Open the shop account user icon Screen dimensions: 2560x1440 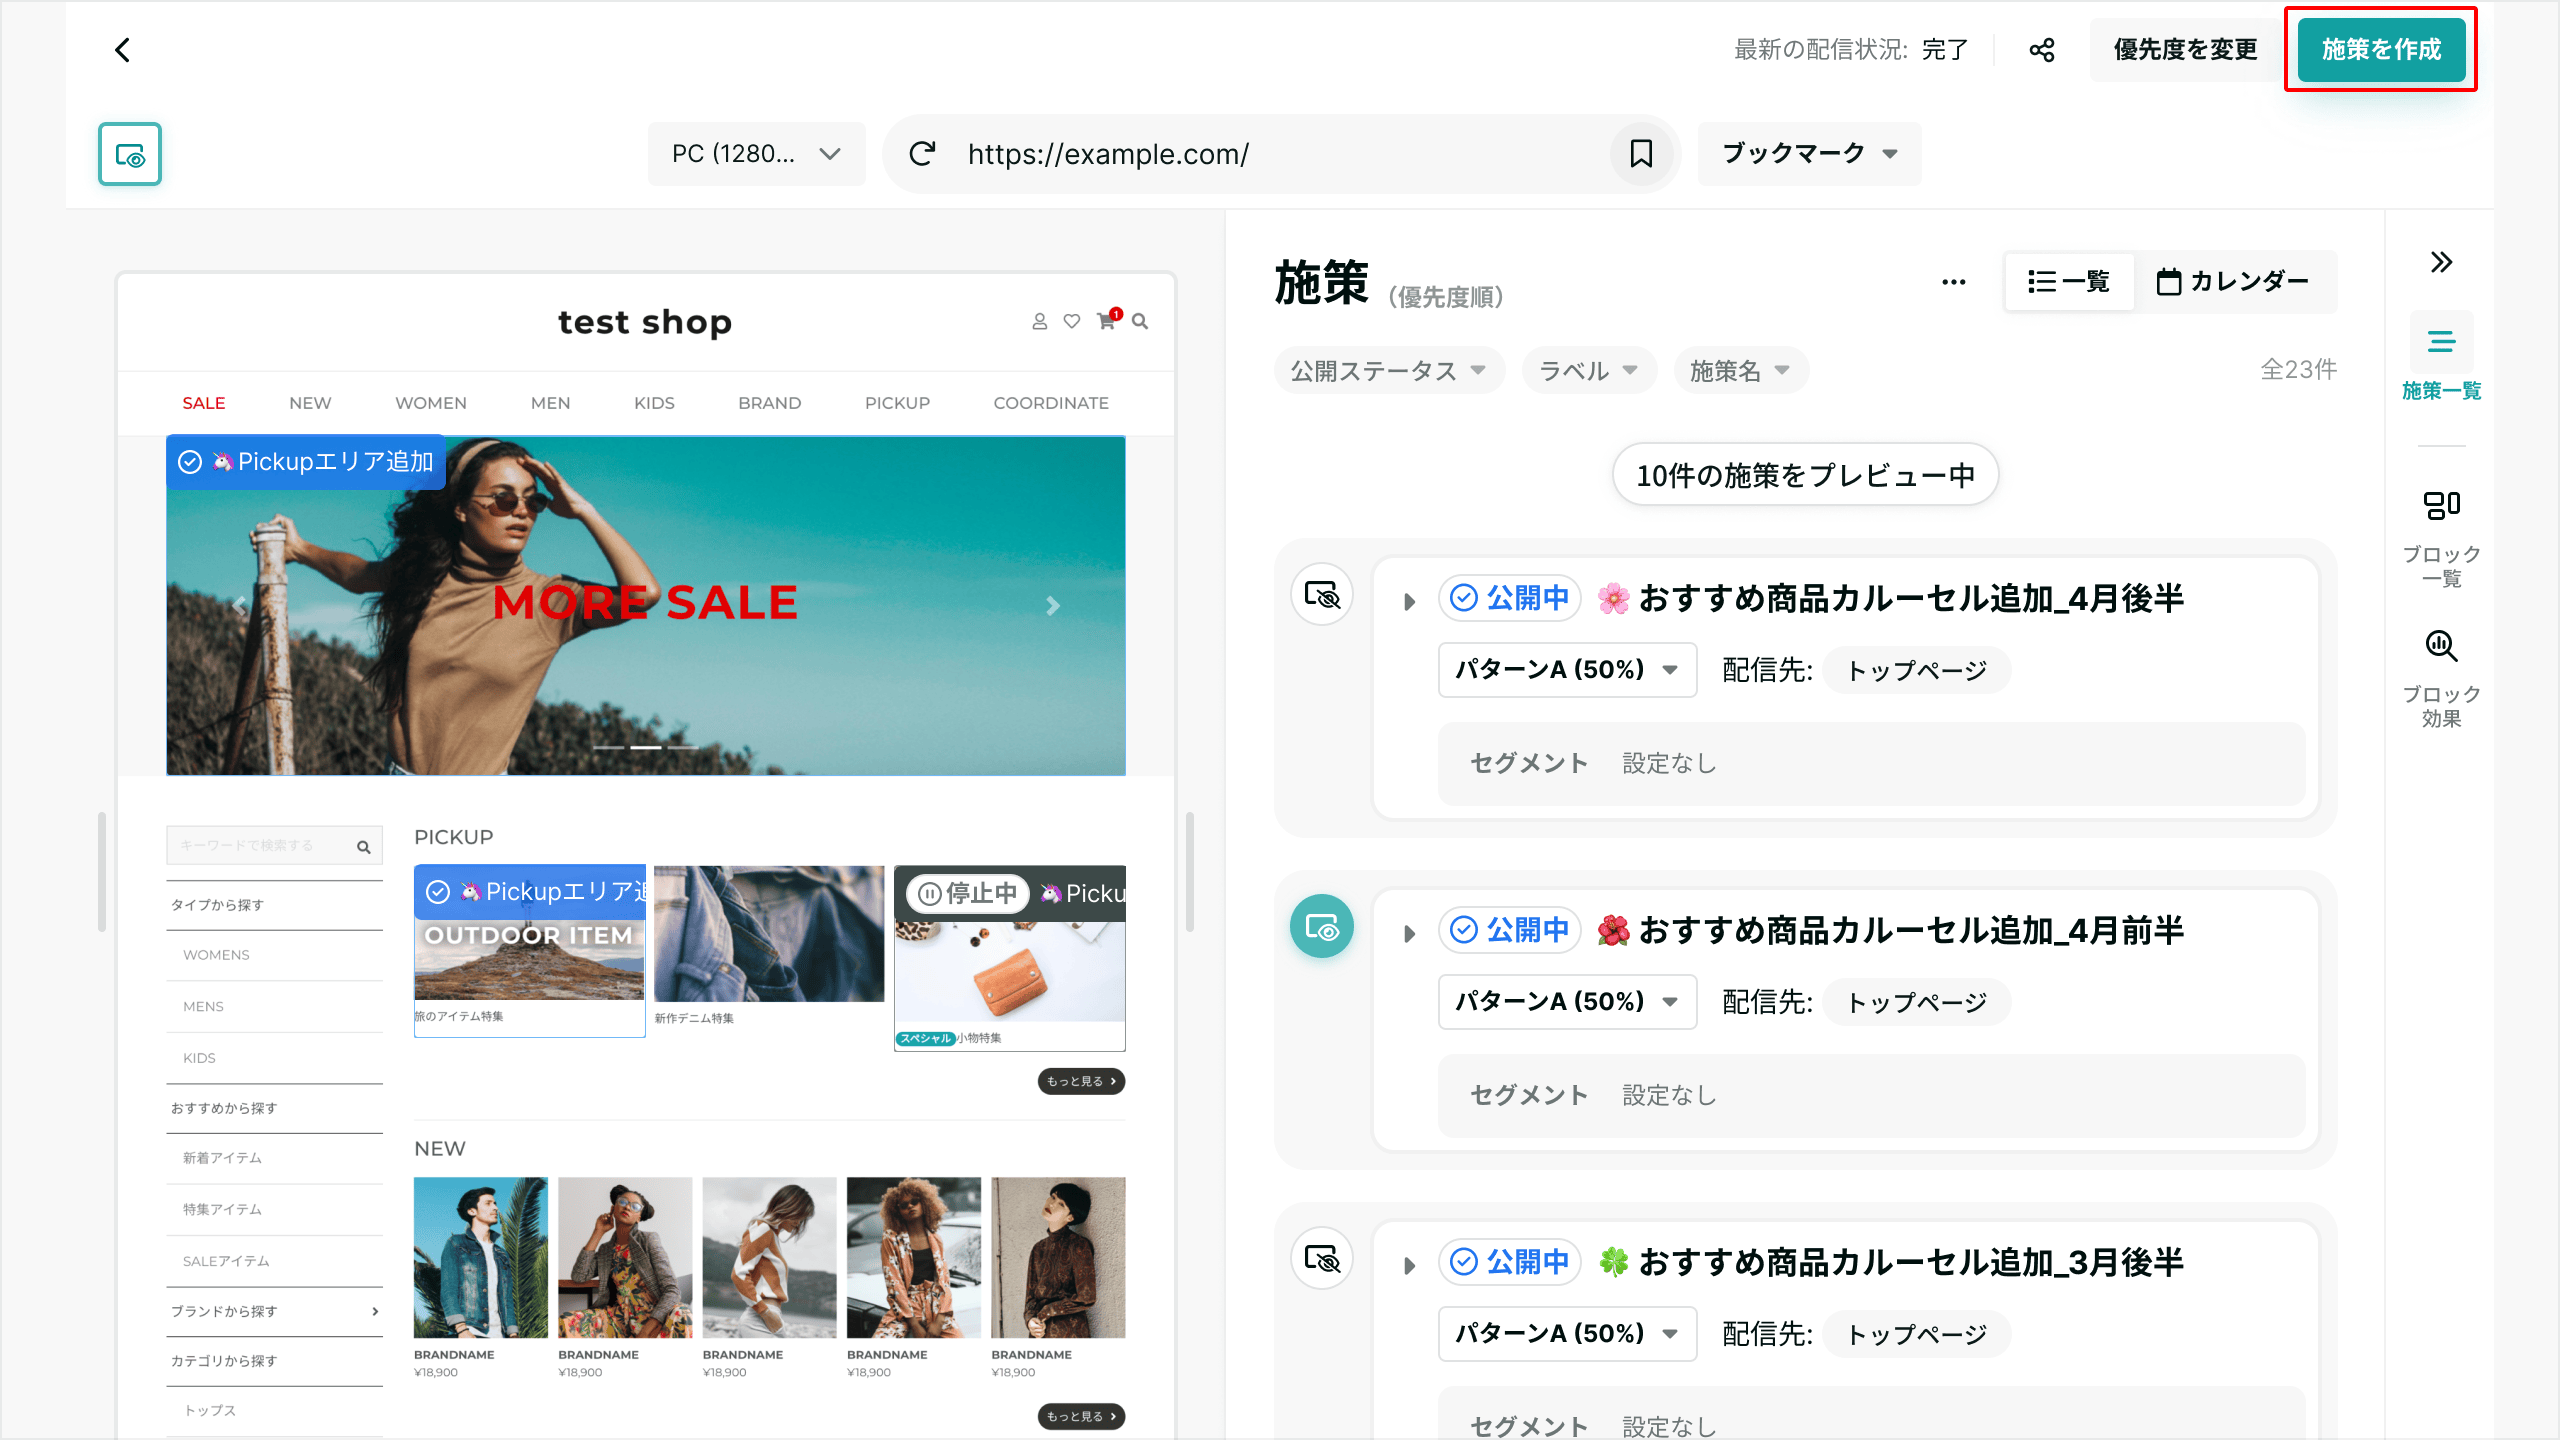click(1040, 322)
